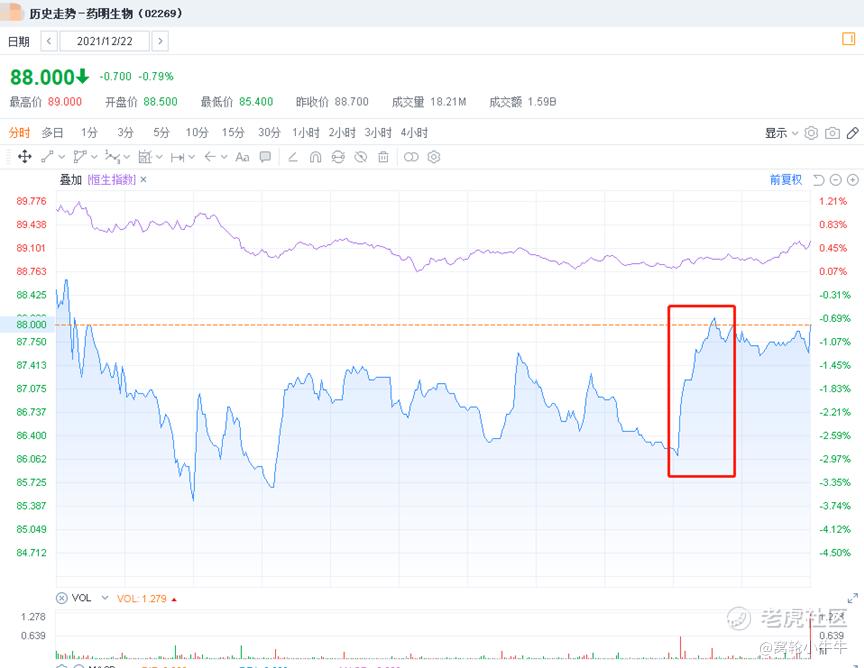Go to next date with arrow
The width and height of the screenshot is (864, 668).
[x=160, y=41]
